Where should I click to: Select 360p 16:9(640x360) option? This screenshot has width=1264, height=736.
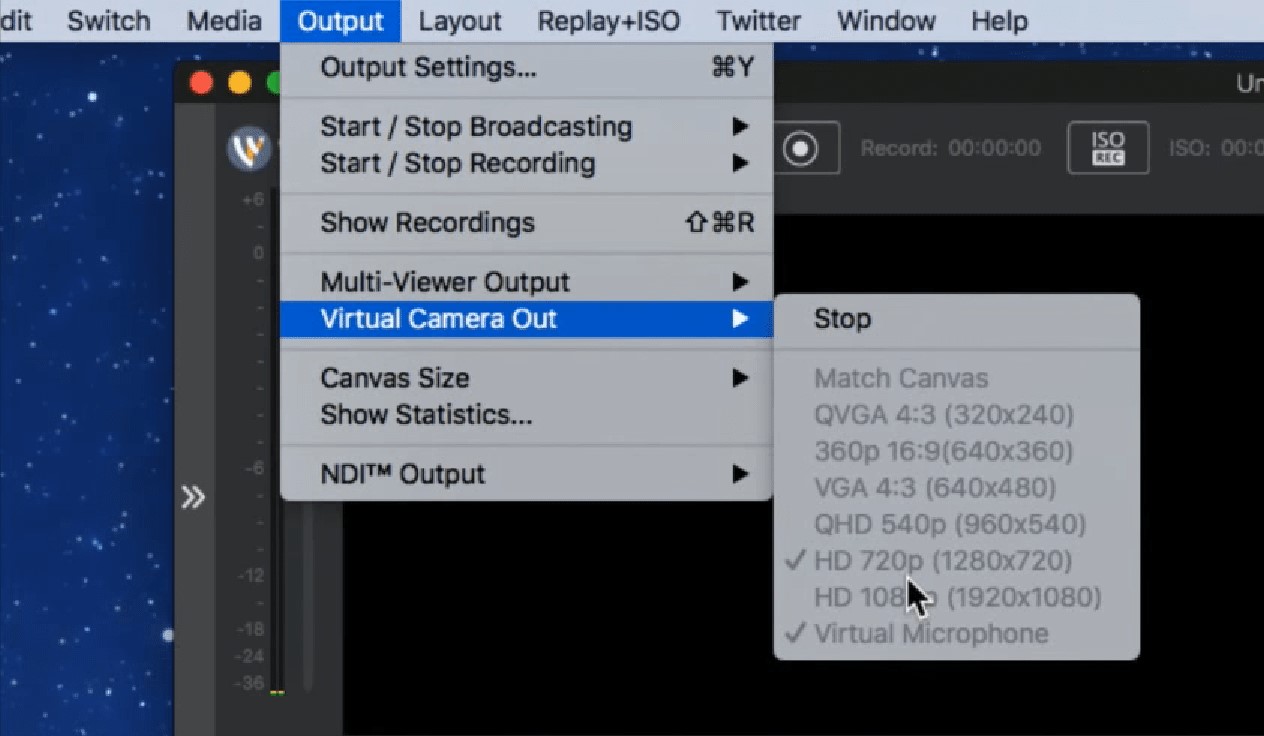(957, 451)
